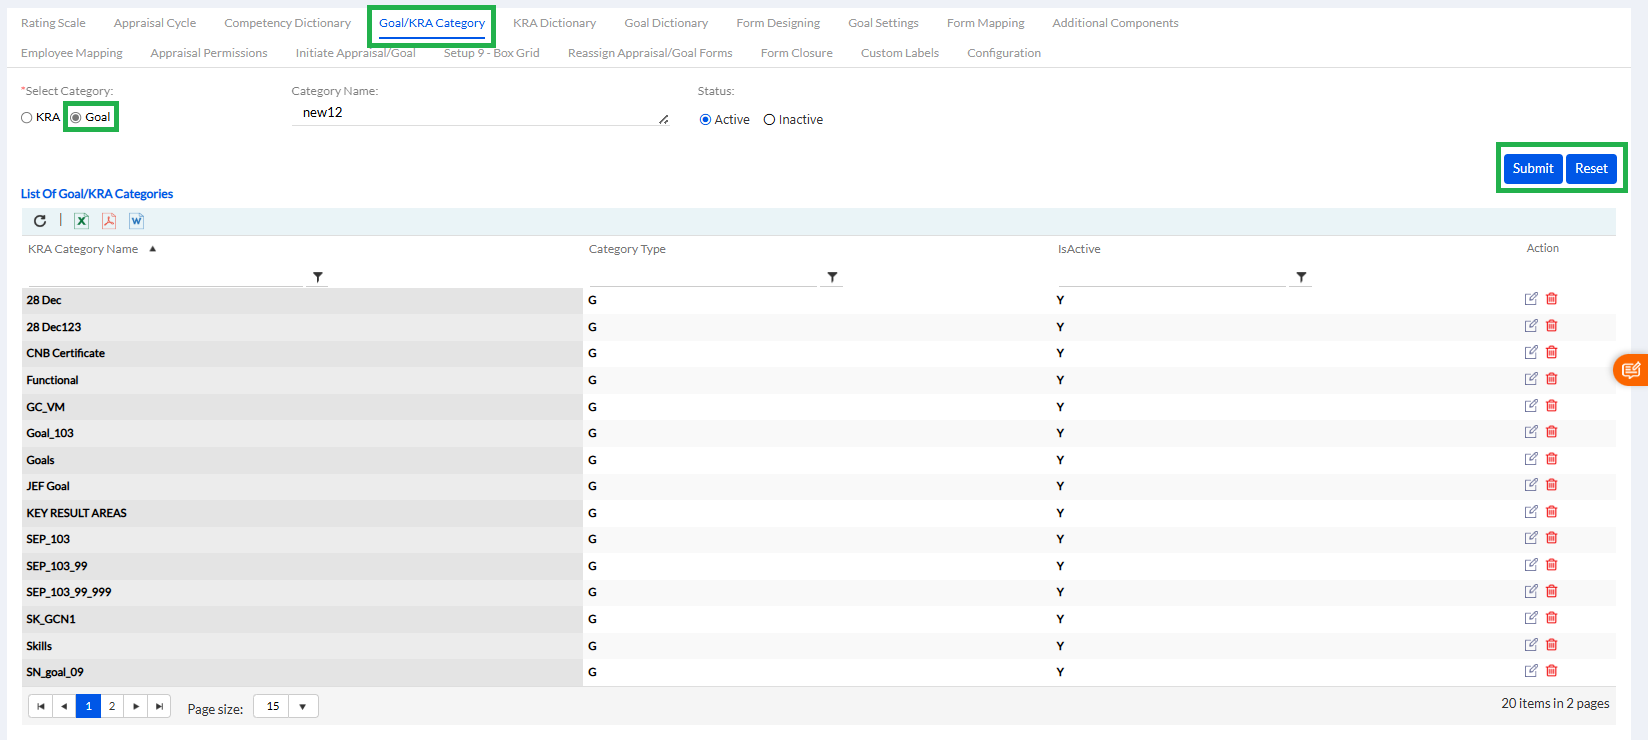
Task: Open the orange feedback side widget
Action: tap(1631, 370)
